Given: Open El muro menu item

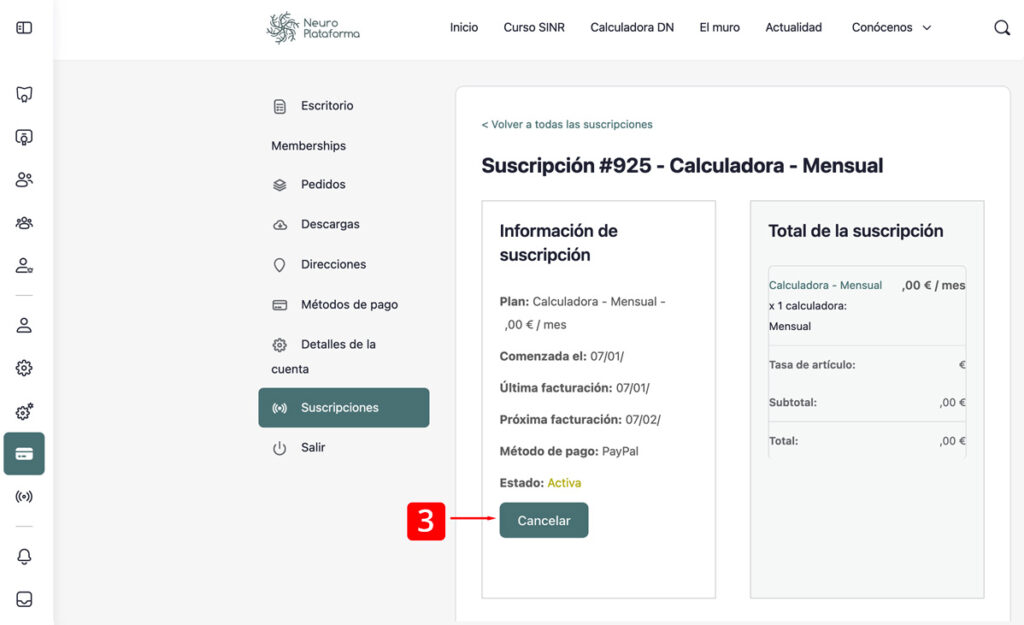Looking at the screenshot, I should click(x=719, y=27).
